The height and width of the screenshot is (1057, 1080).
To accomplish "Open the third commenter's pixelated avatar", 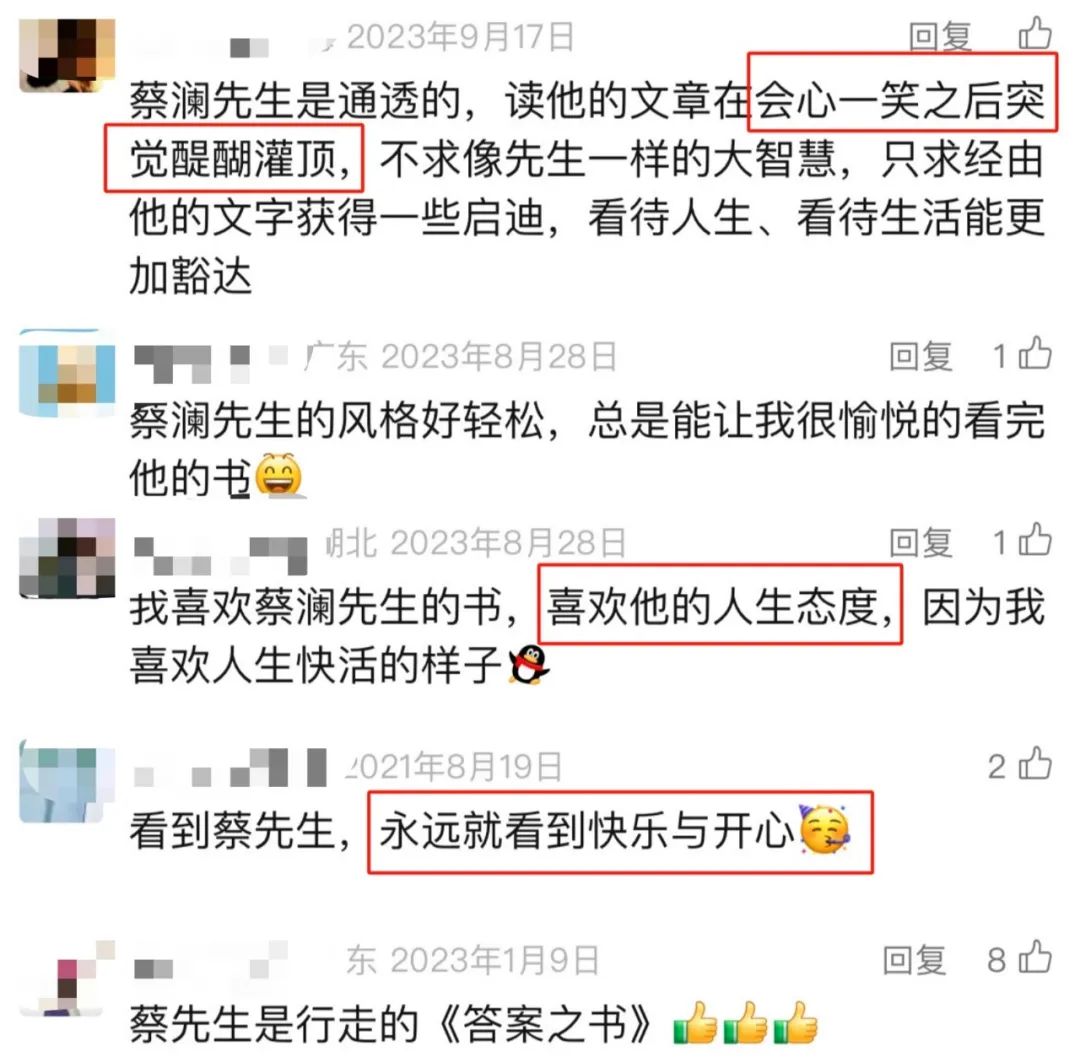I will (x=67, y=558).
